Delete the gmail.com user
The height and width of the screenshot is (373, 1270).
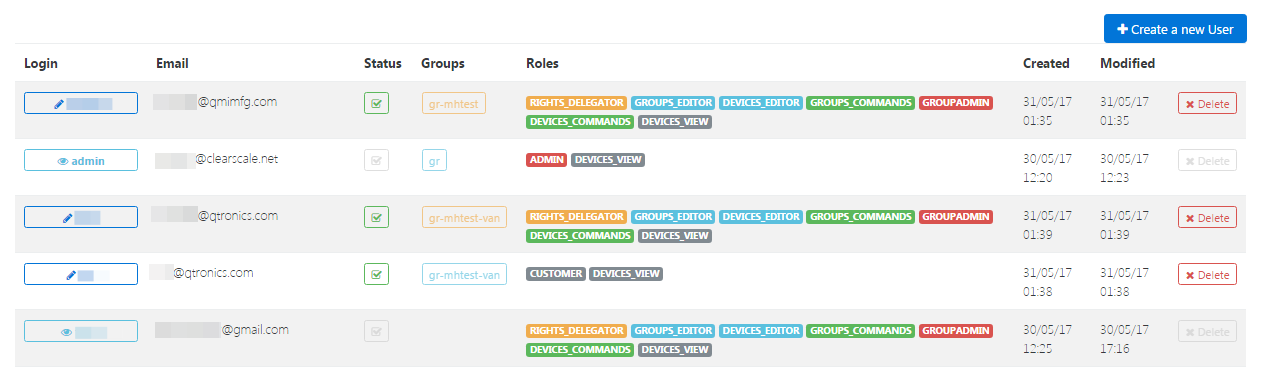[x=1207, y=332]
